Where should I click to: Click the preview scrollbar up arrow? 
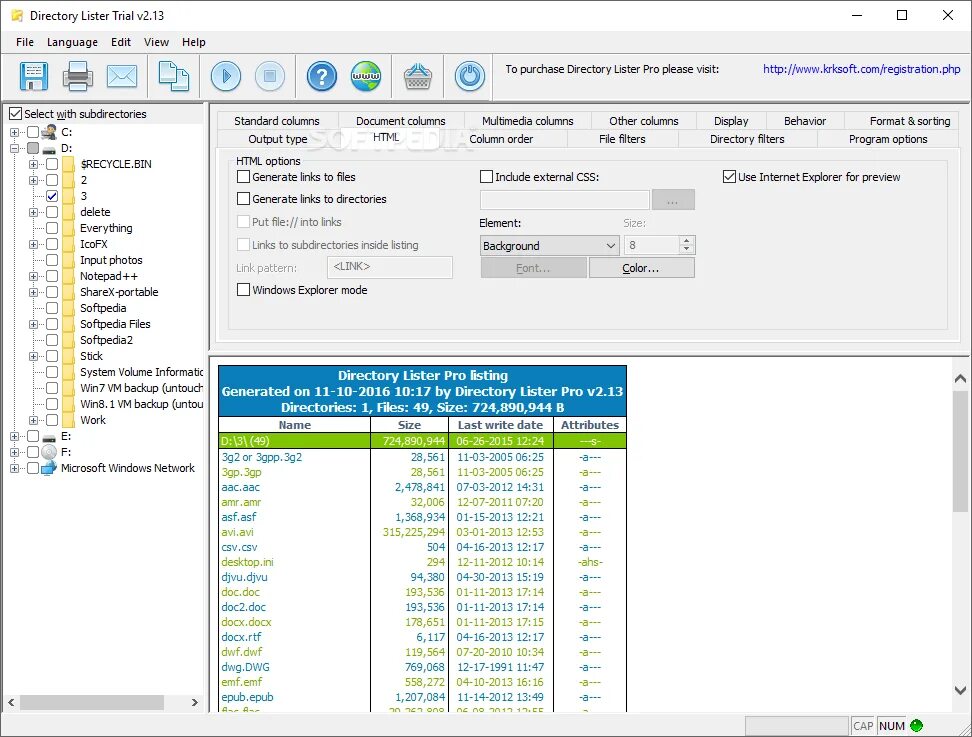click(x=960, y=379)
